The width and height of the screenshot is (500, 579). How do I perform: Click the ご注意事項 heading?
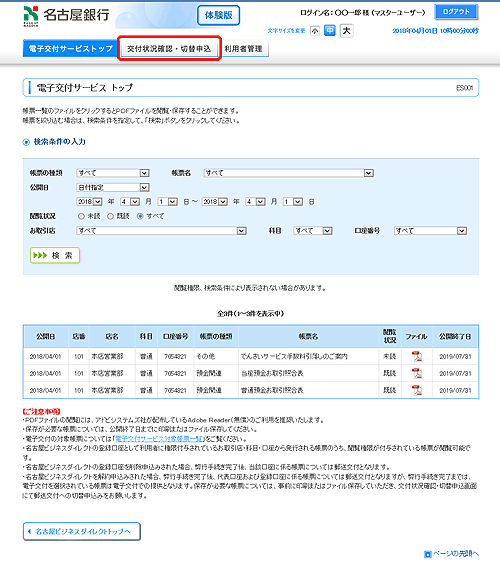[41, 411]
